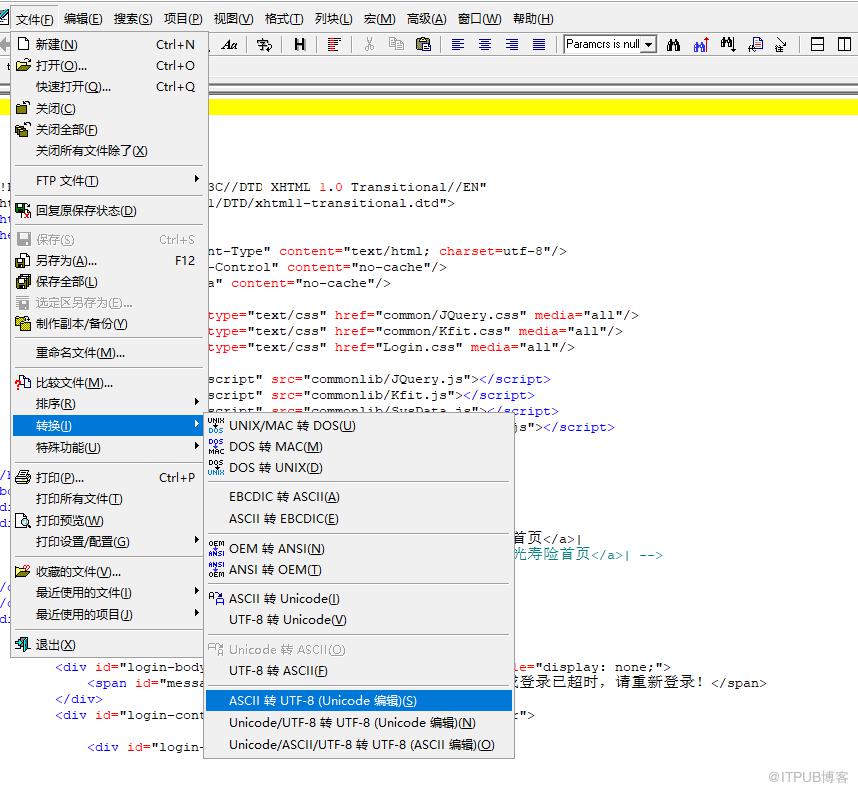Viewport: 858px width, 792px height.
Task: Select 比较文件(M)... menu entry
Action: tap(108, 383)
